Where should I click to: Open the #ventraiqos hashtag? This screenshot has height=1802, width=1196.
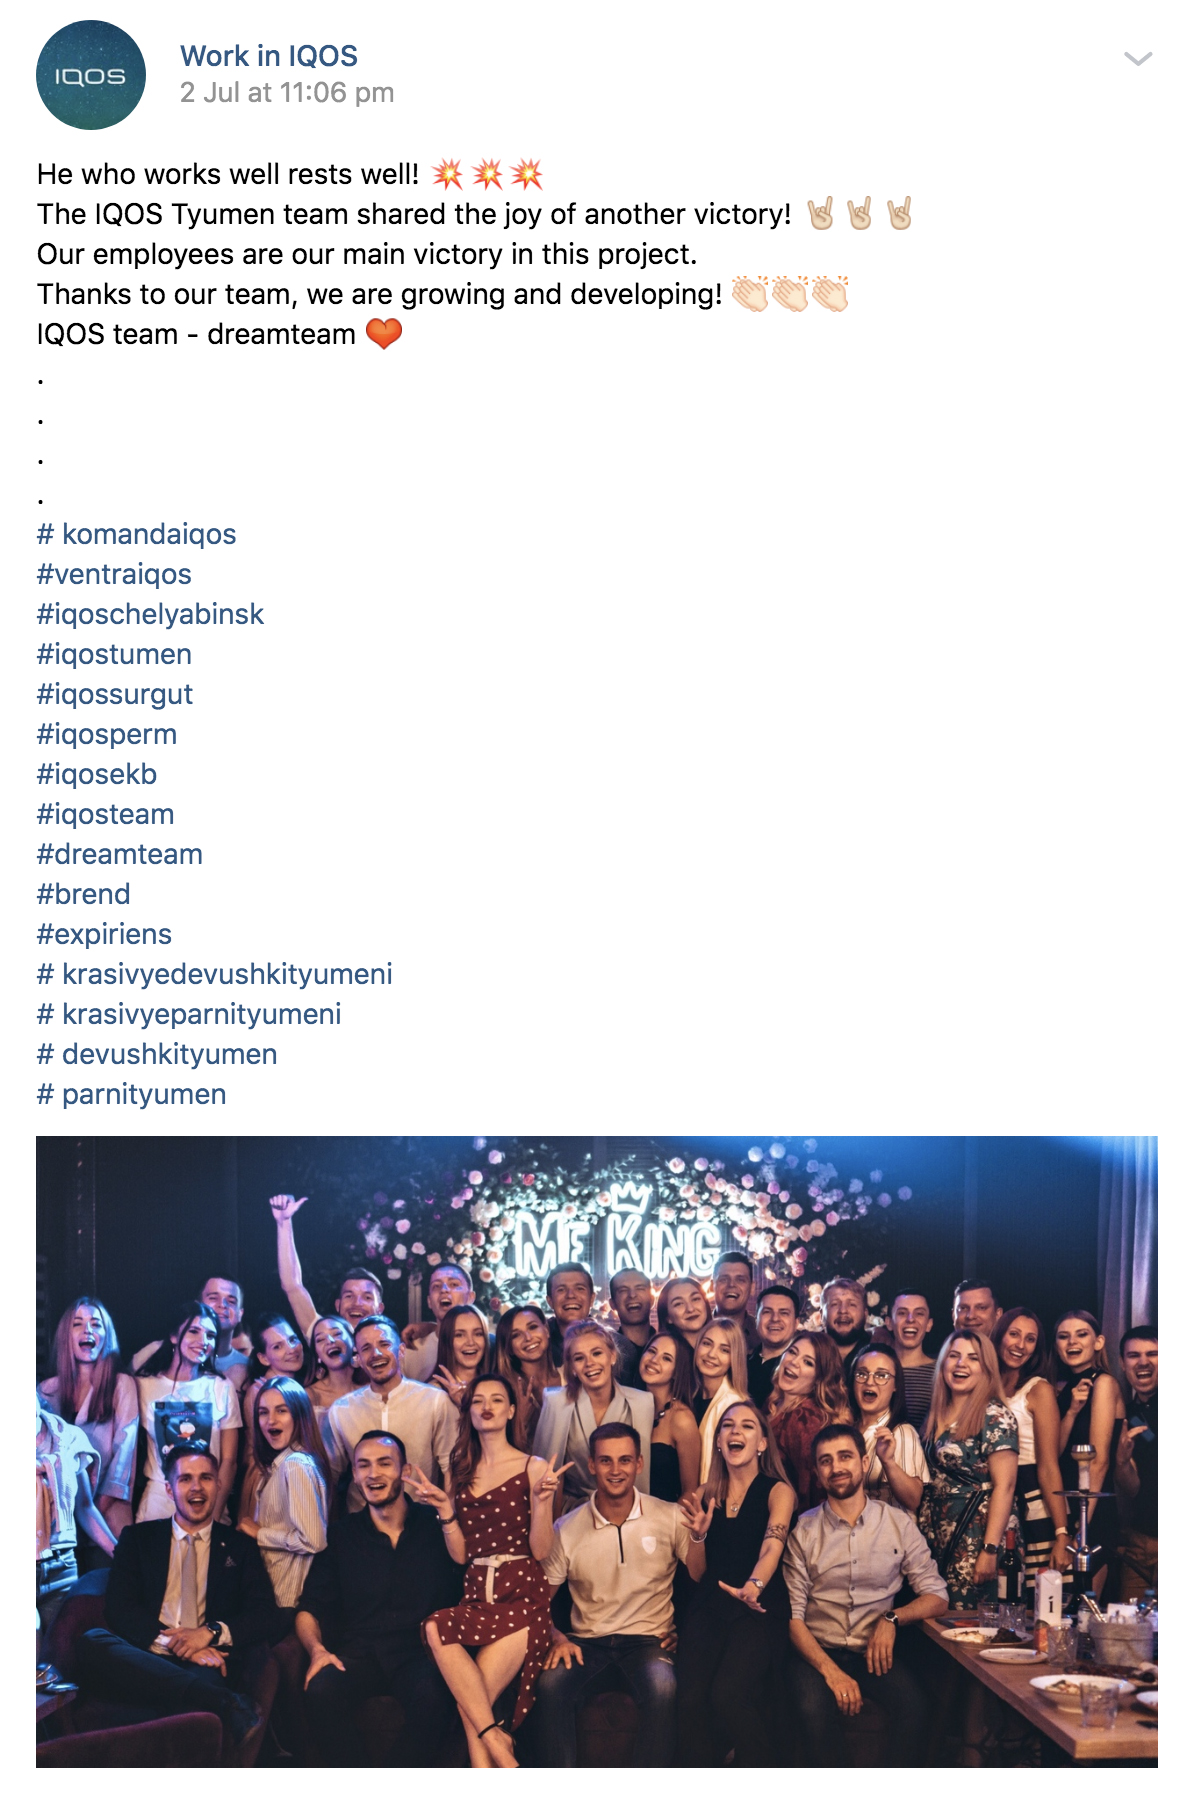coord(114,574)
